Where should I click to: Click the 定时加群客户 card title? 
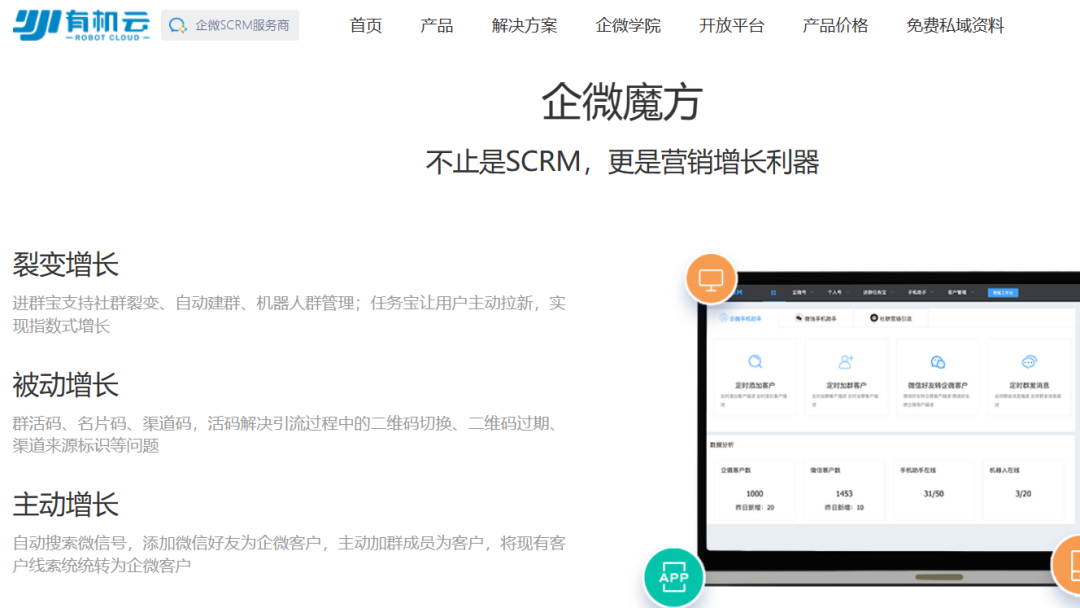click(846, 386)
